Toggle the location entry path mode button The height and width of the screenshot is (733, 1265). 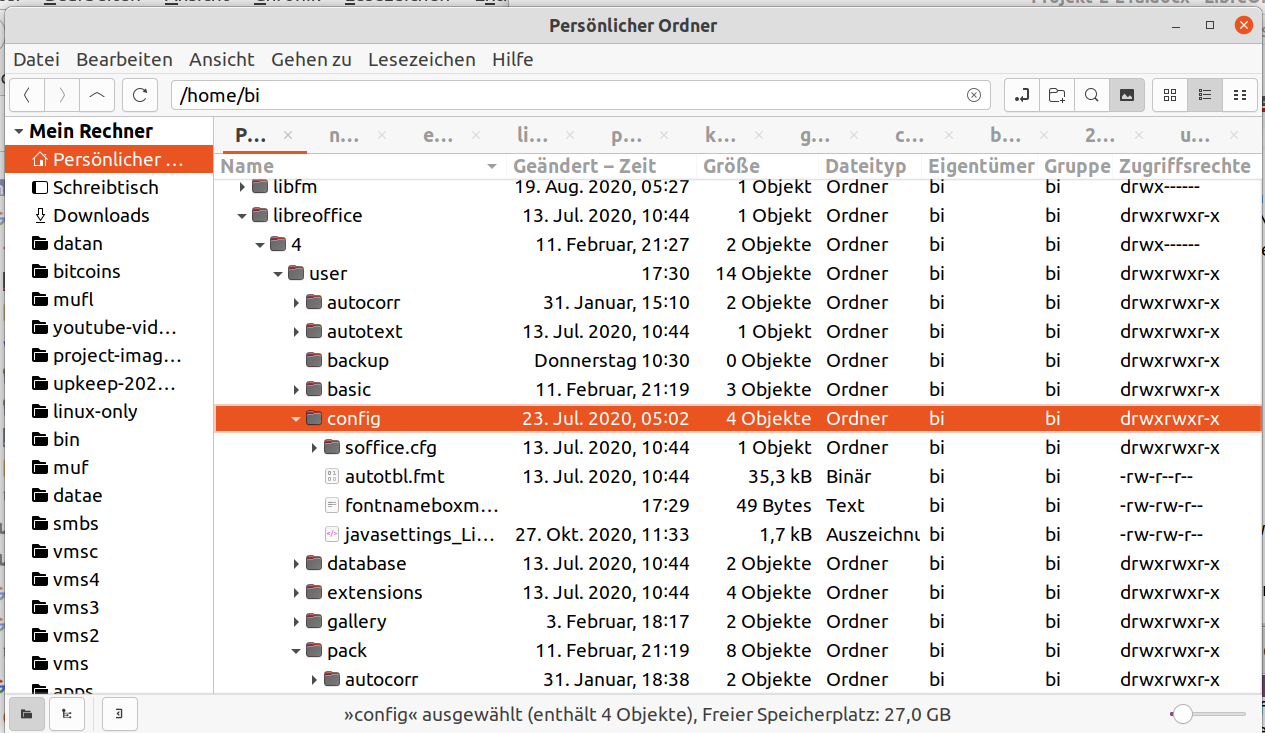click(1022, 95)
